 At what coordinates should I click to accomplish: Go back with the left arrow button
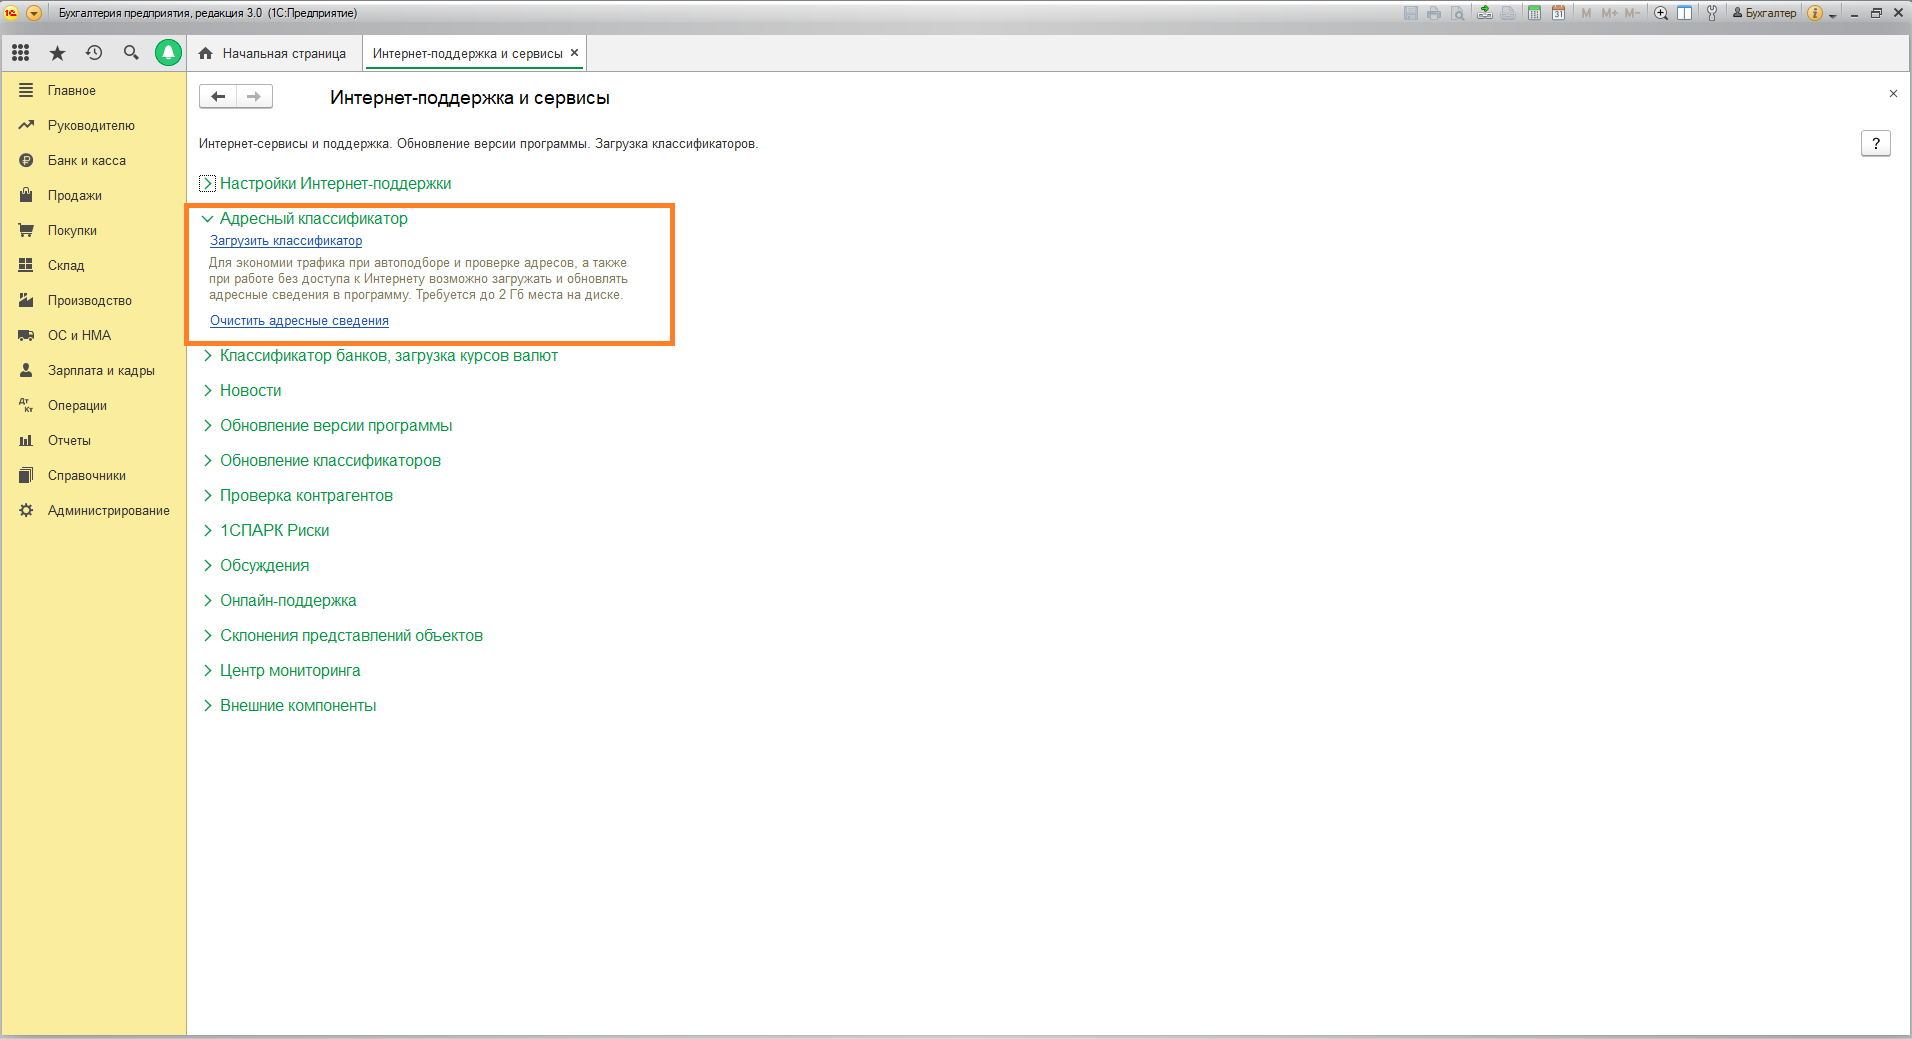pyautogui.click(x=218, y=96)
